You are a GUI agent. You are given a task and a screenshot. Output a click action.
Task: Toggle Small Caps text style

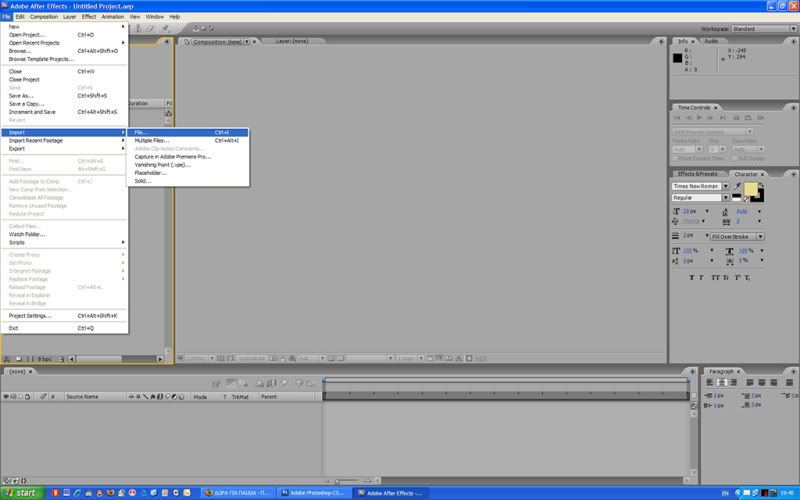coord(725,278)
